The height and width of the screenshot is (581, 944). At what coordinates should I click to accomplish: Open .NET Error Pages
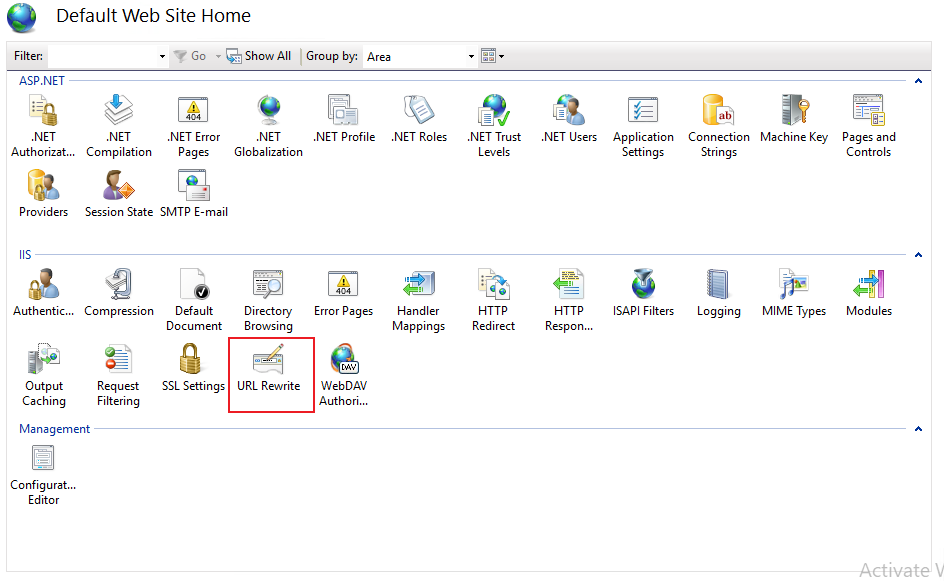point(193,126)
